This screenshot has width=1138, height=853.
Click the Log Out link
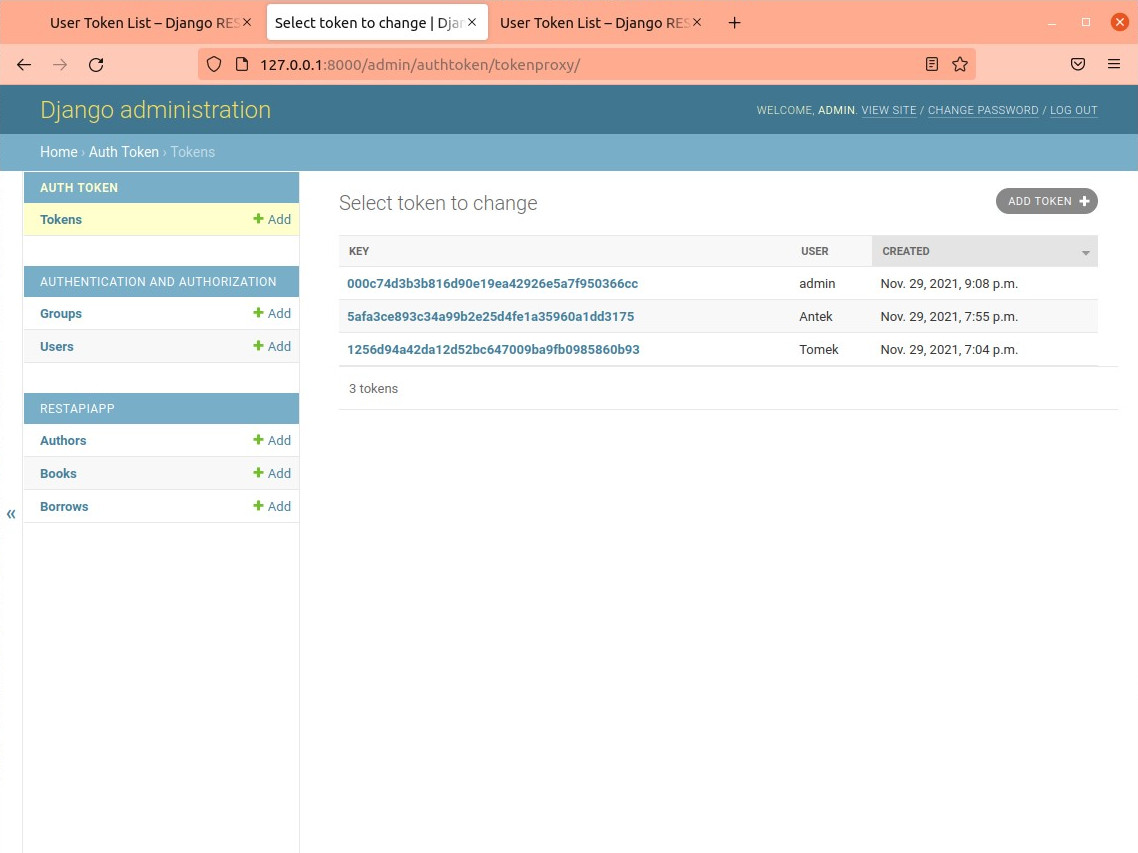[1073, 110]
